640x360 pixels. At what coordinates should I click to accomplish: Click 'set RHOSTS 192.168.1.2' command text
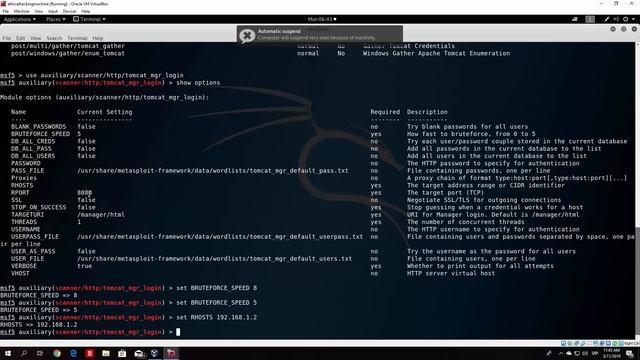[216, 317]
